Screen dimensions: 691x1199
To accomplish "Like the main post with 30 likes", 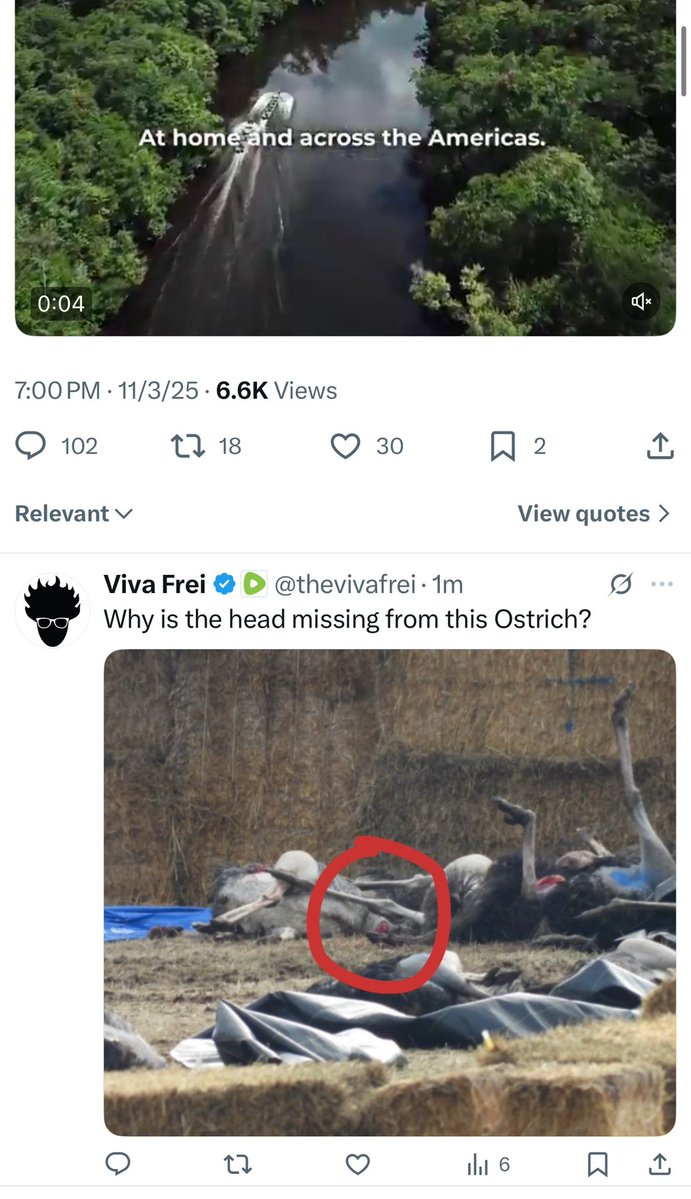I will (345, 446).
